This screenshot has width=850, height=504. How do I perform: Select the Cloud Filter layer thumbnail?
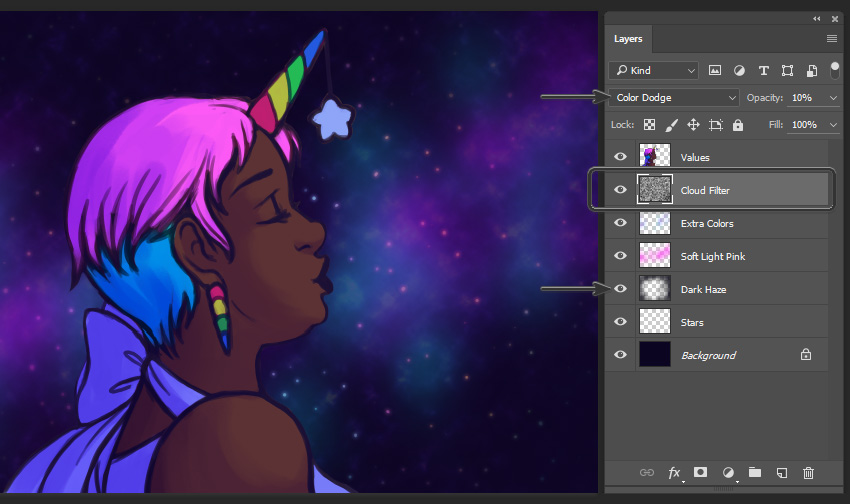[655, 189]
